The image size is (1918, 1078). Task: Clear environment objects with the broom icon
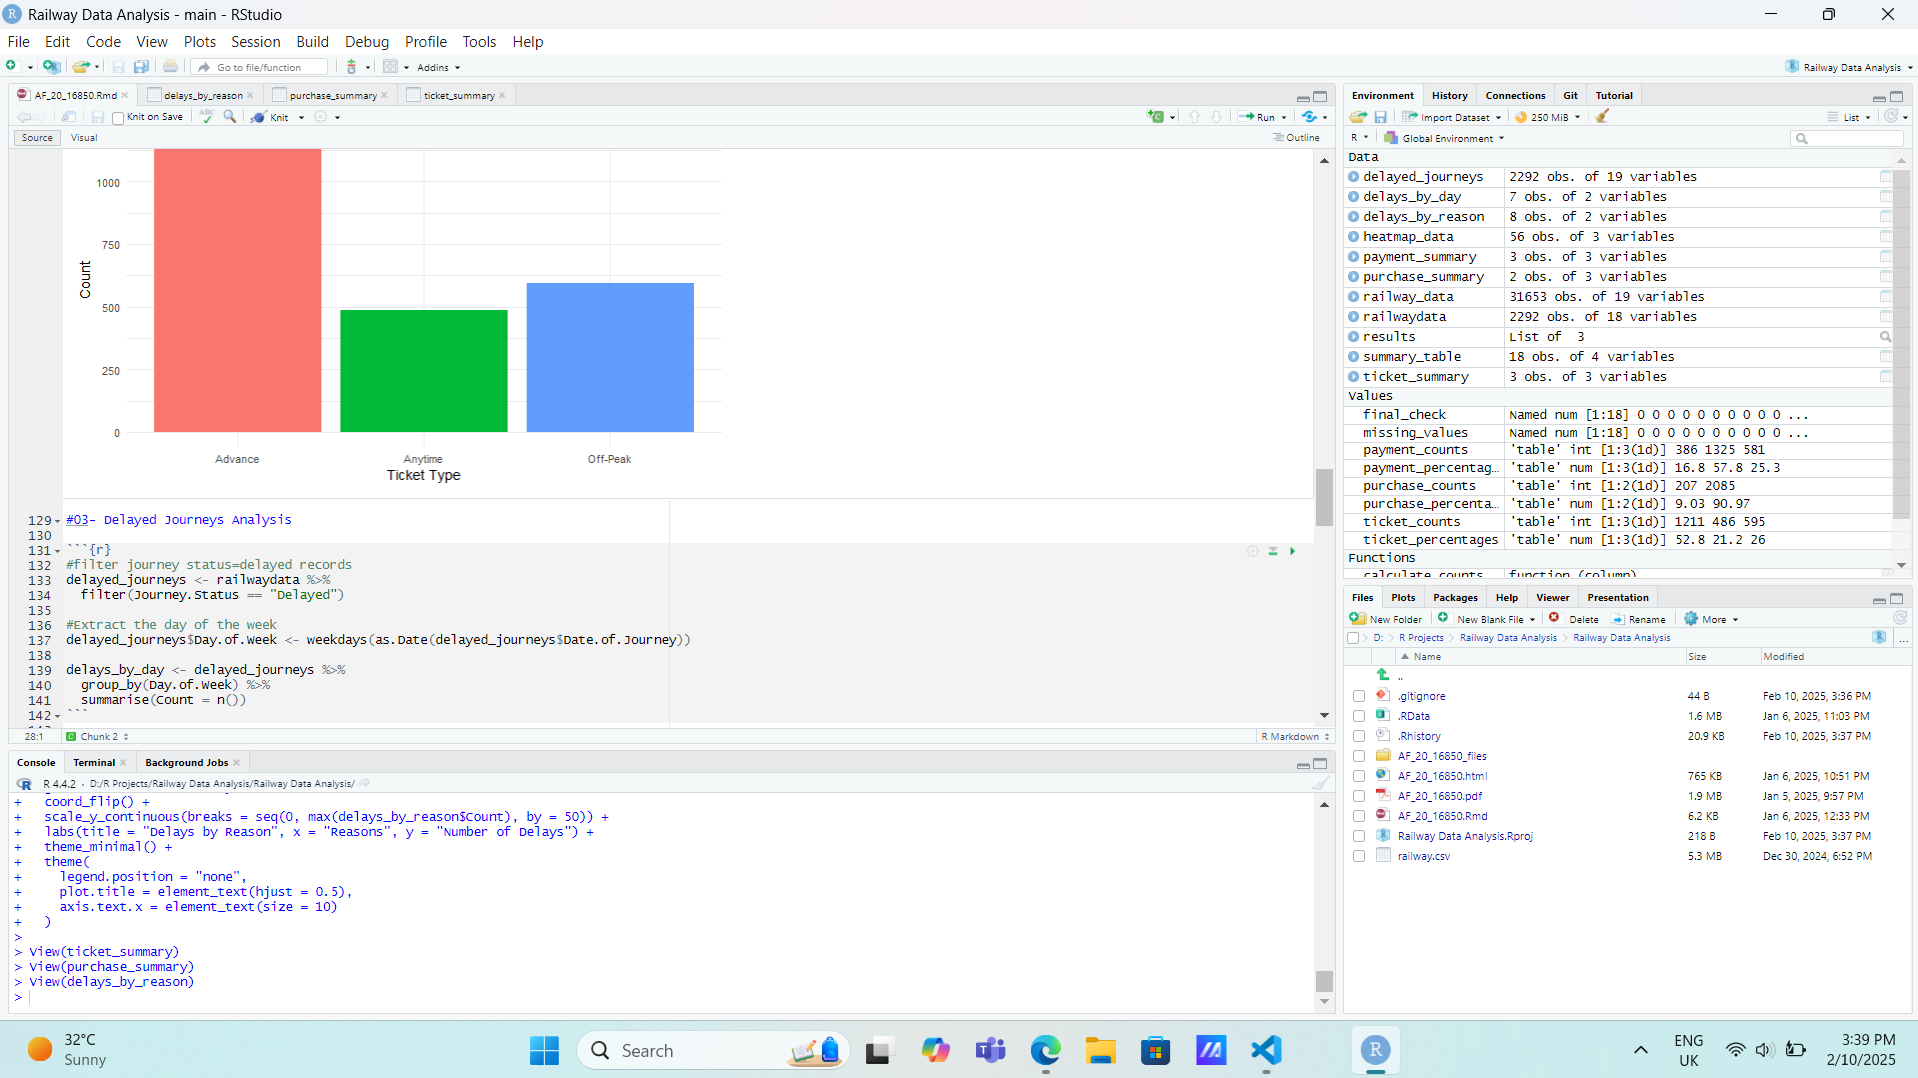tap(1602, 117)
